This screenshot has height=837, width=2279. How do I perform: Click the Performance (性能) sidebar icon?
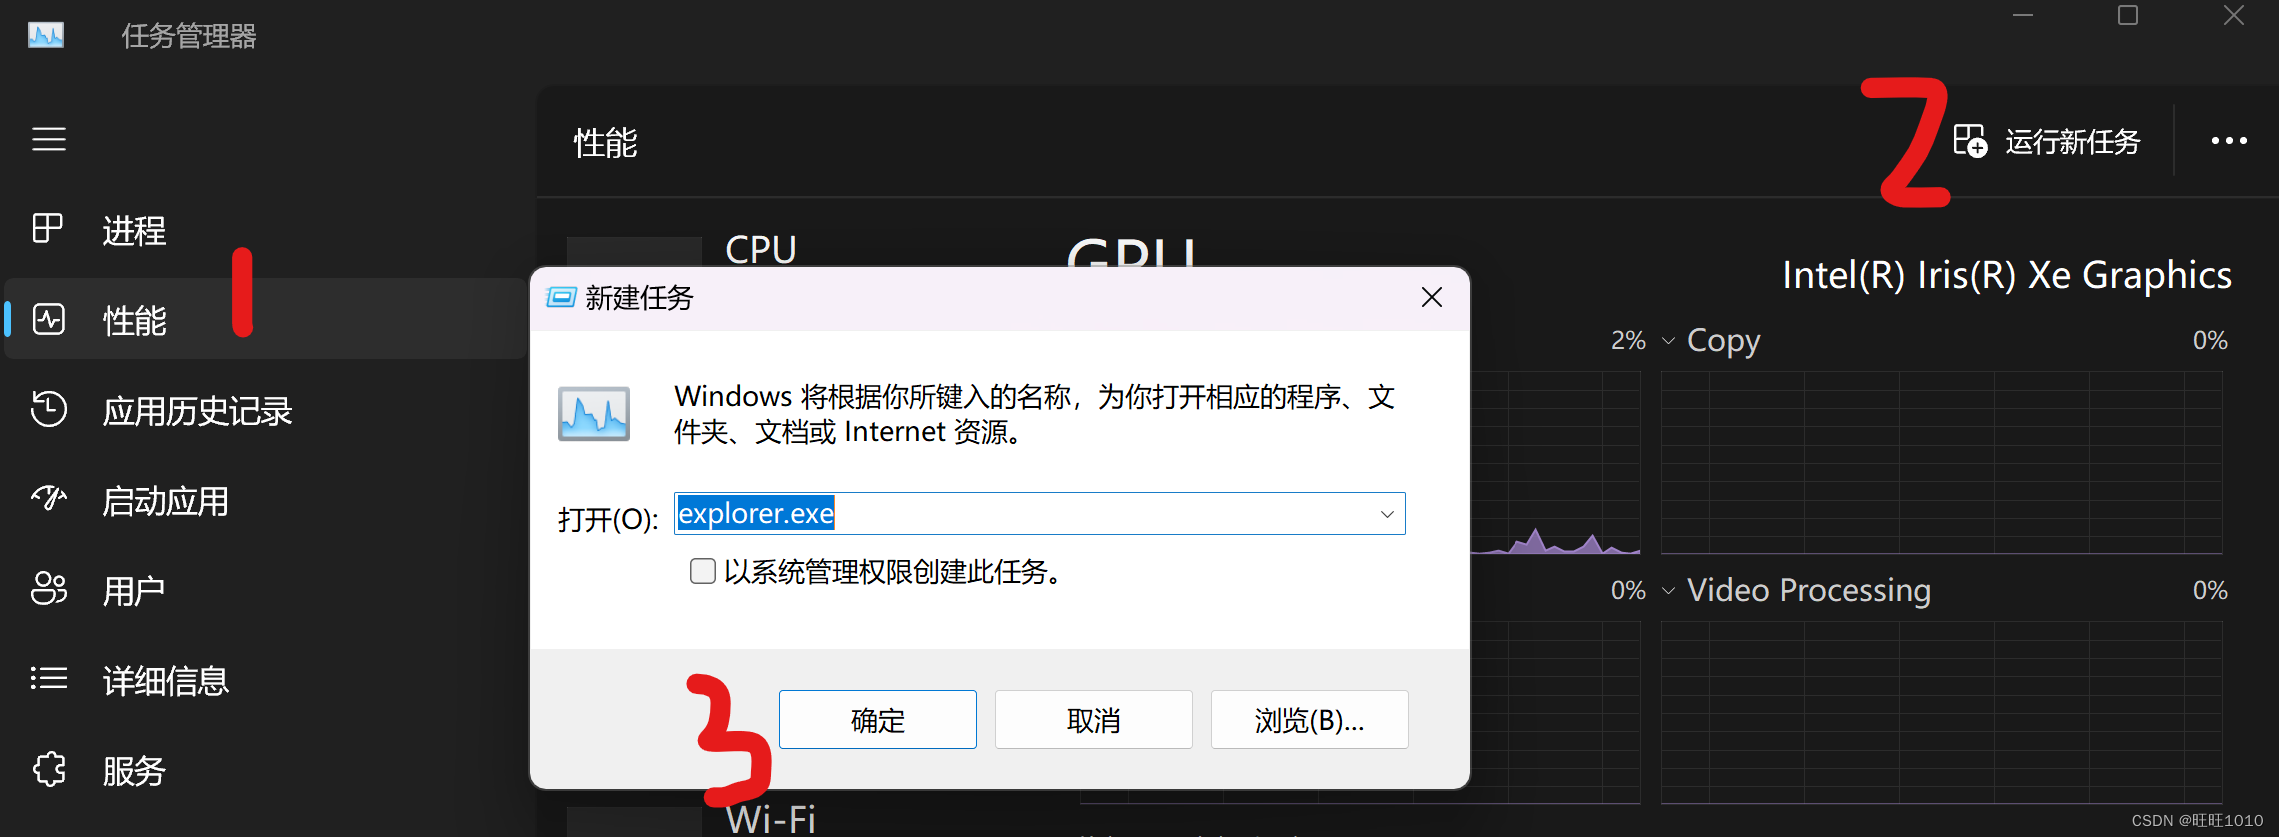tap(48, 319)
